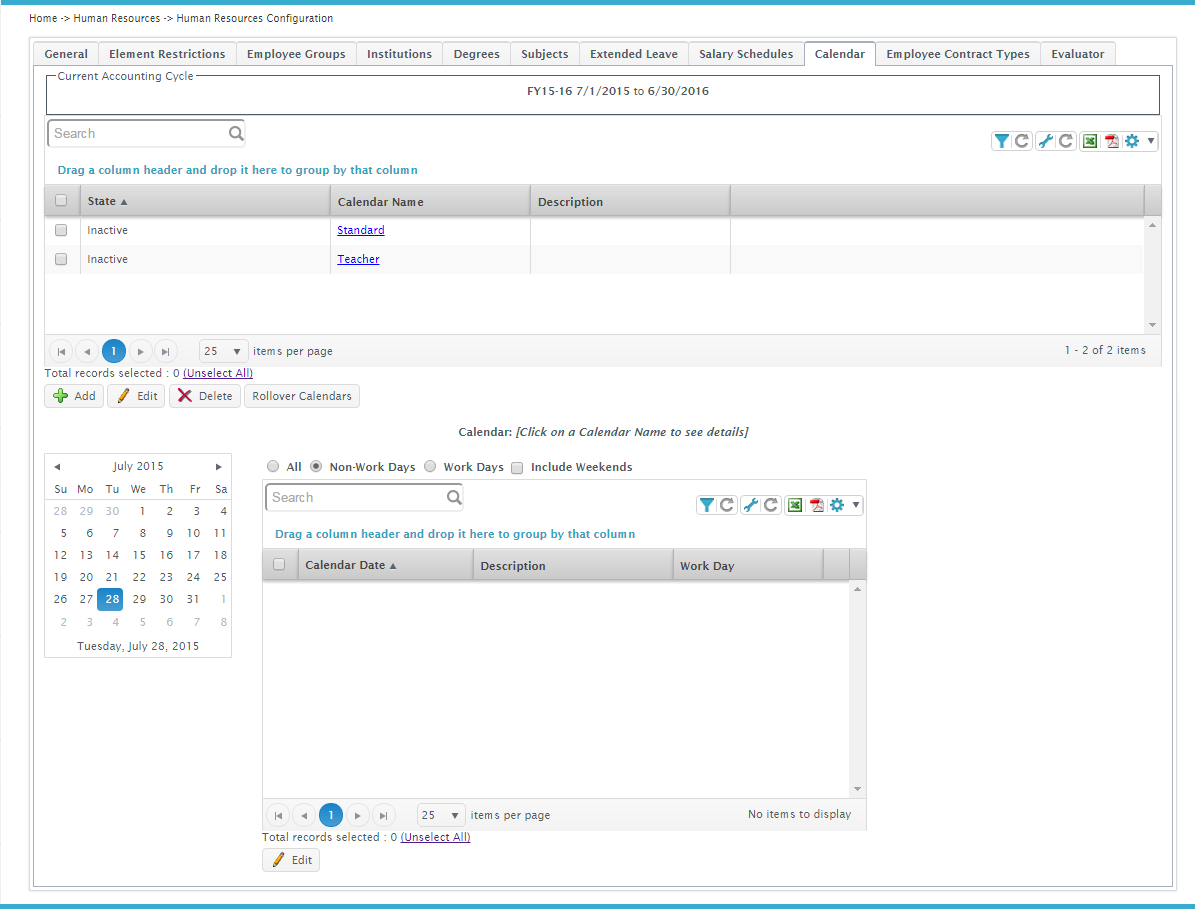Click the wrench icon in upper grid toolbar
This screenshot has width=1195, height=909.
(x=1045, y=141)
